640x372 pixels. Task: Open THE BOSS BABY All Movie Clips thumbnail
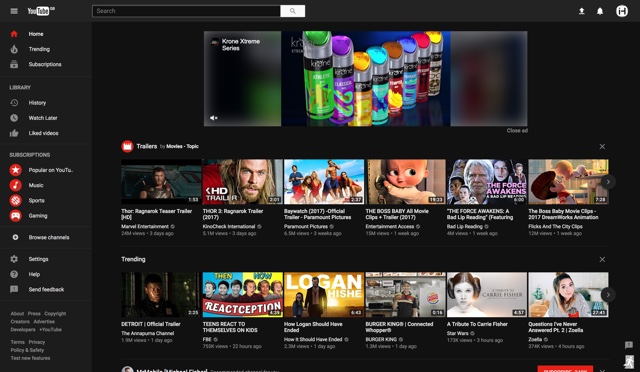point(405,182)
